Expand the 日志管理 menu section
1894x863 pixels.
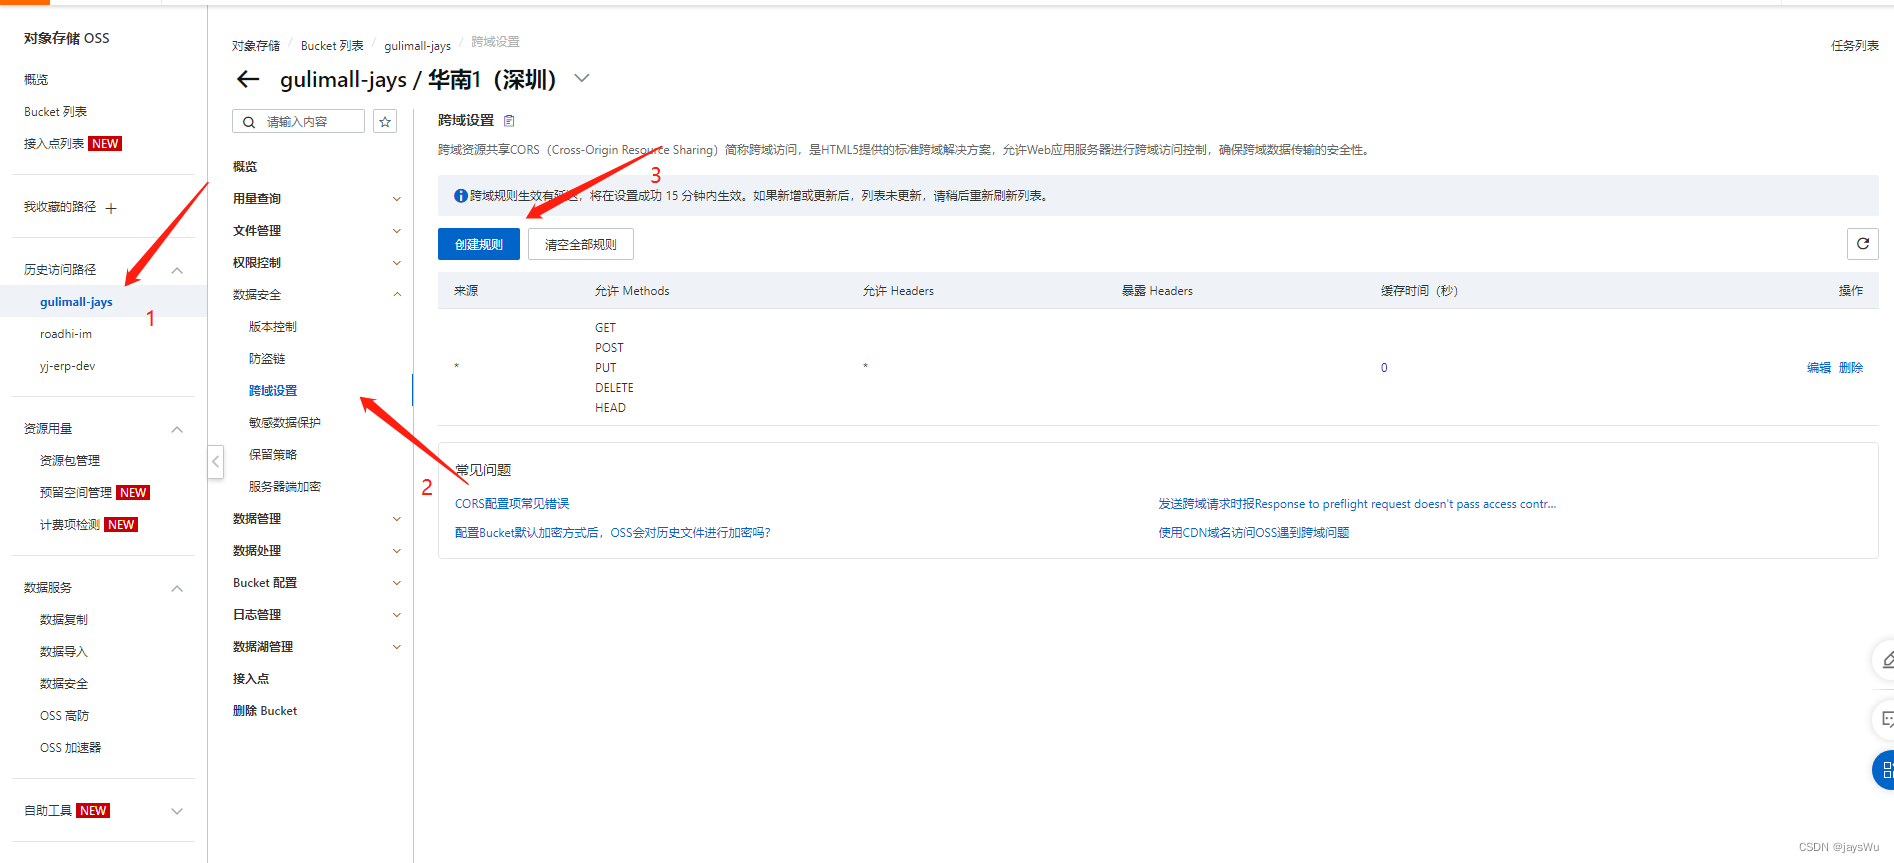click(x=396, y=615)
